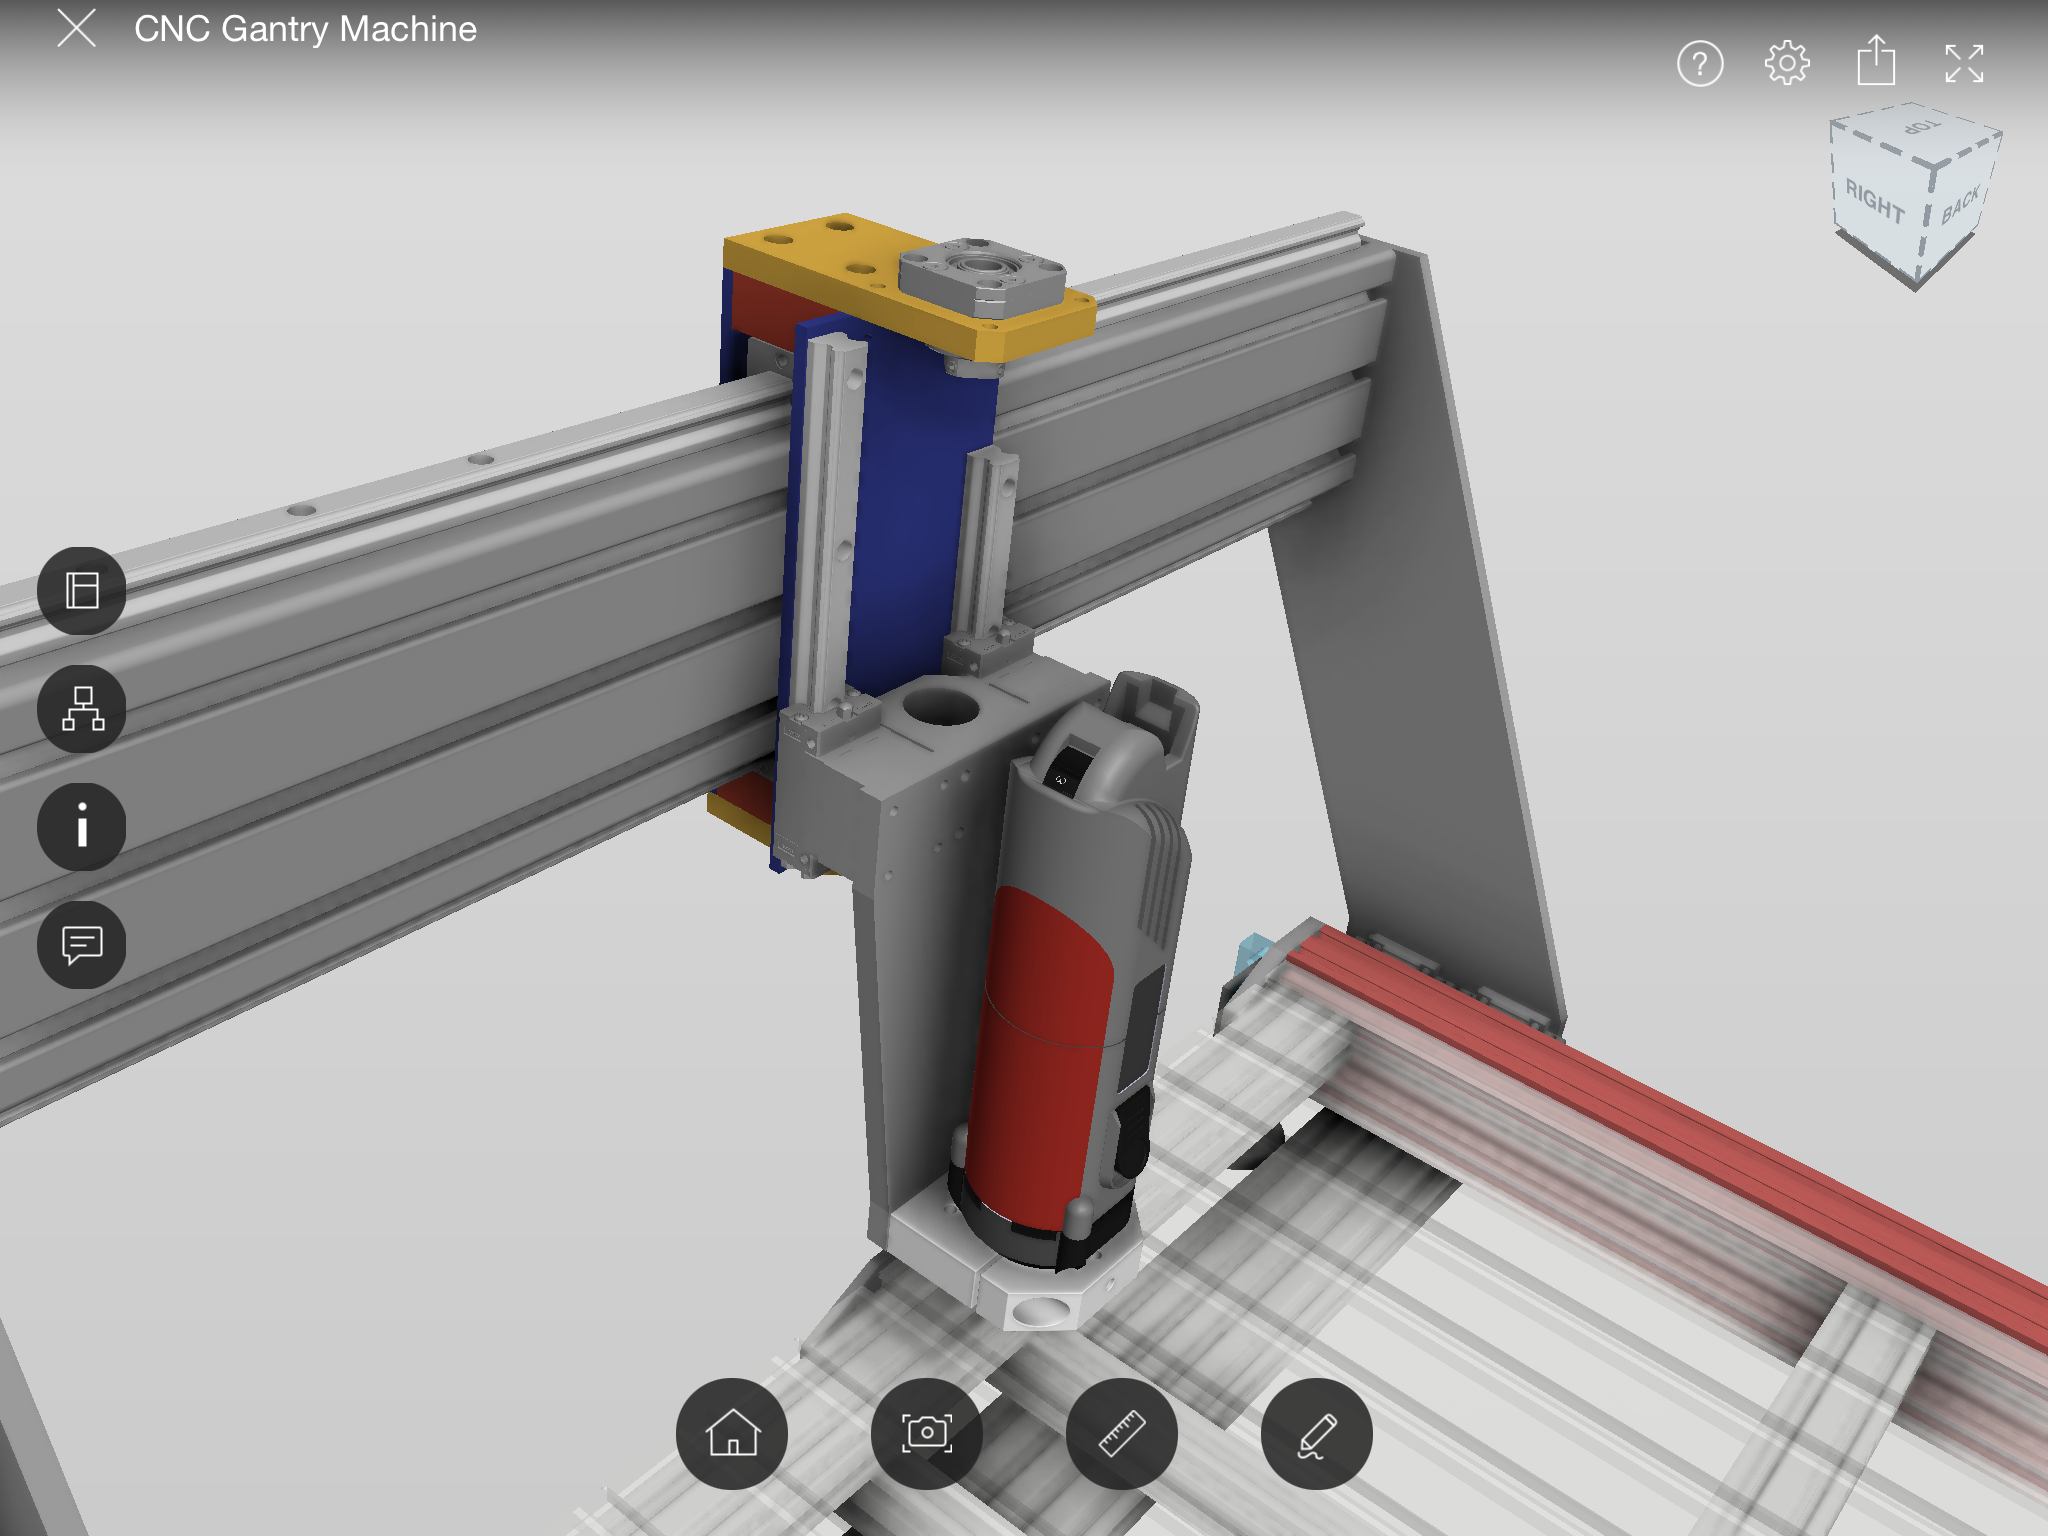Close the CNC Gantry Machine viewer
2048x1536 pixels.
pos(76,29)
